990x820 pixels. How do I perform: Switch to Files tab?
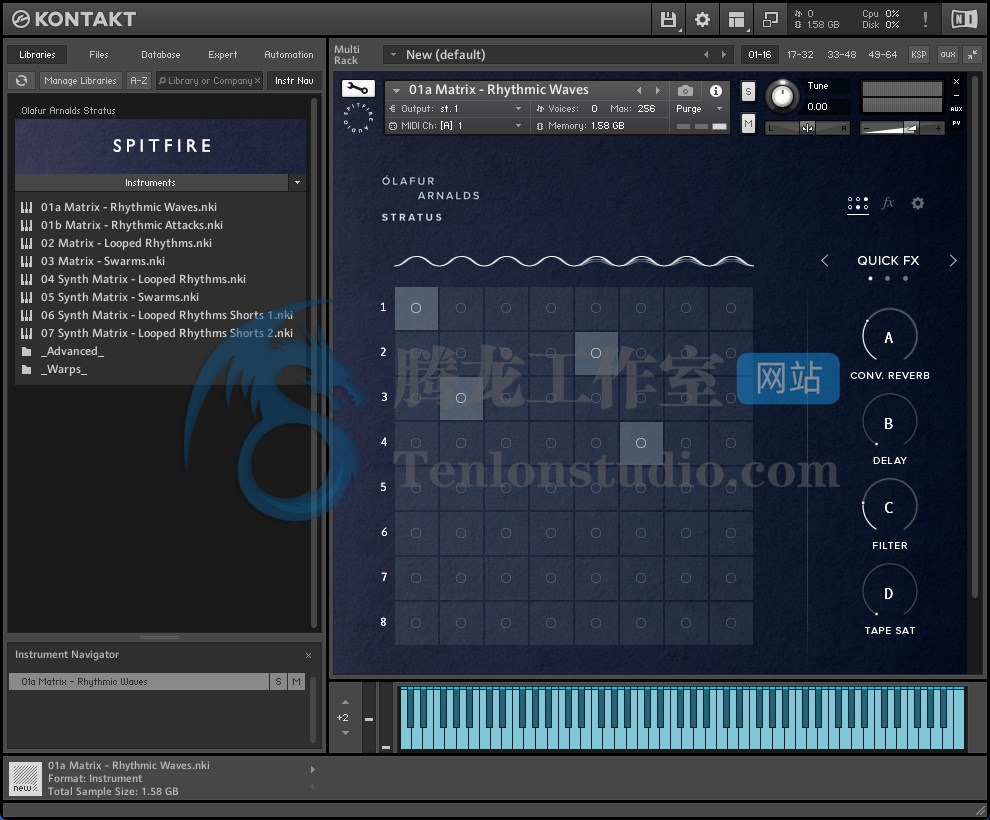[98, 55]
